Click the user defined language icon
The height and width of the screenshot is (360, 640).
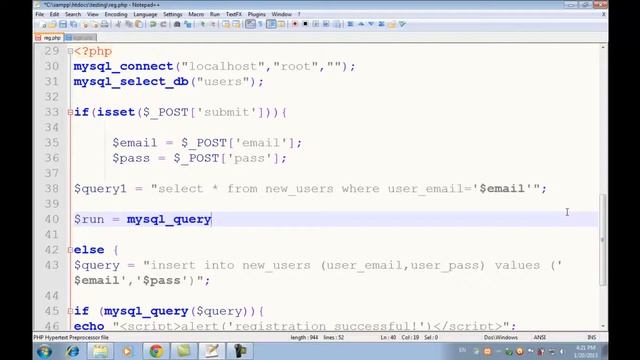[281, 24]
